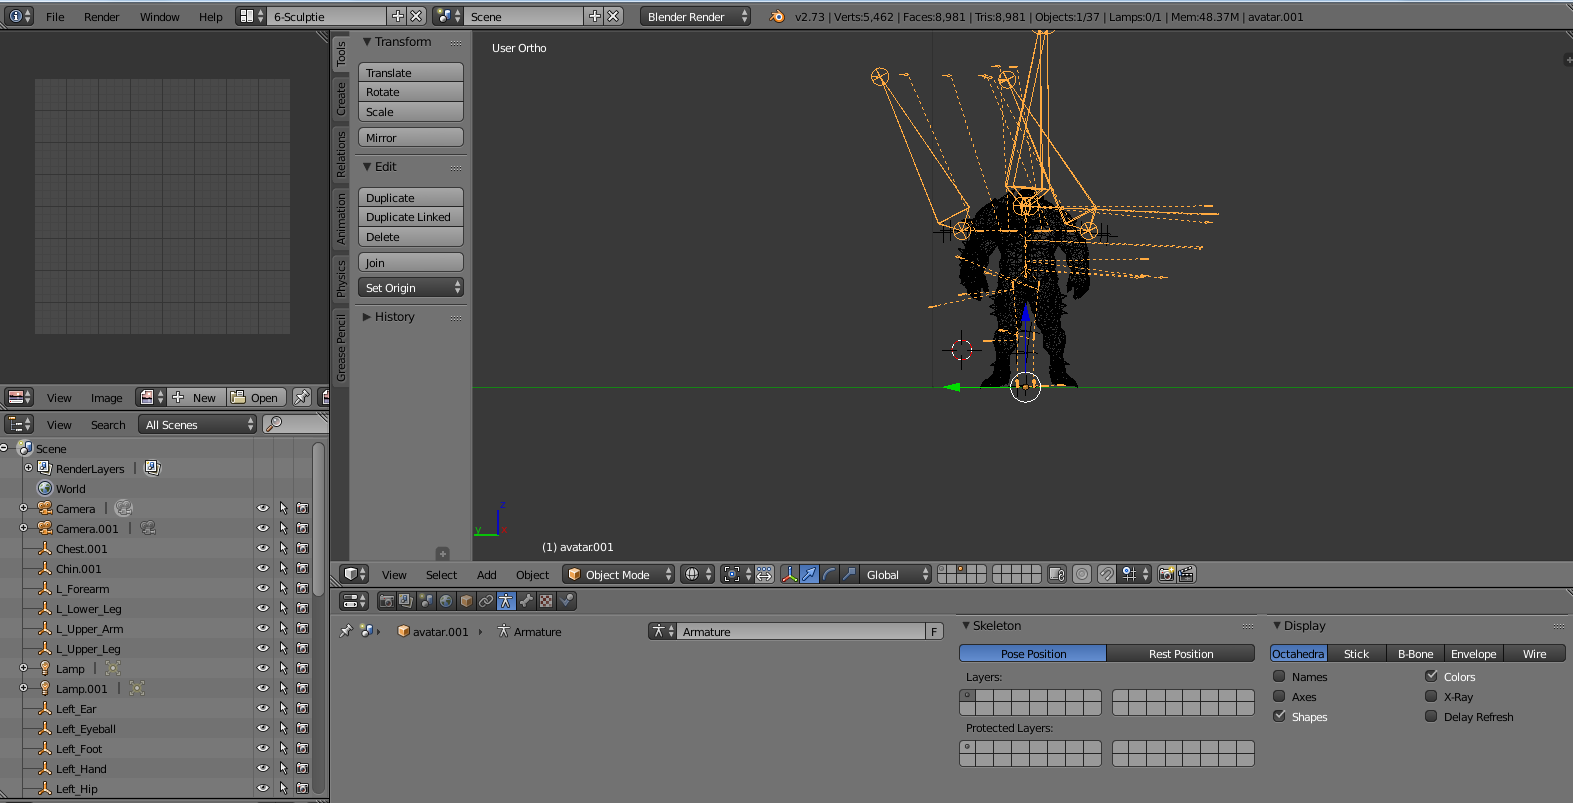Switch to the World properties tab icon
This screenshot has height=803, width=1573.
(x=446, y=601)
